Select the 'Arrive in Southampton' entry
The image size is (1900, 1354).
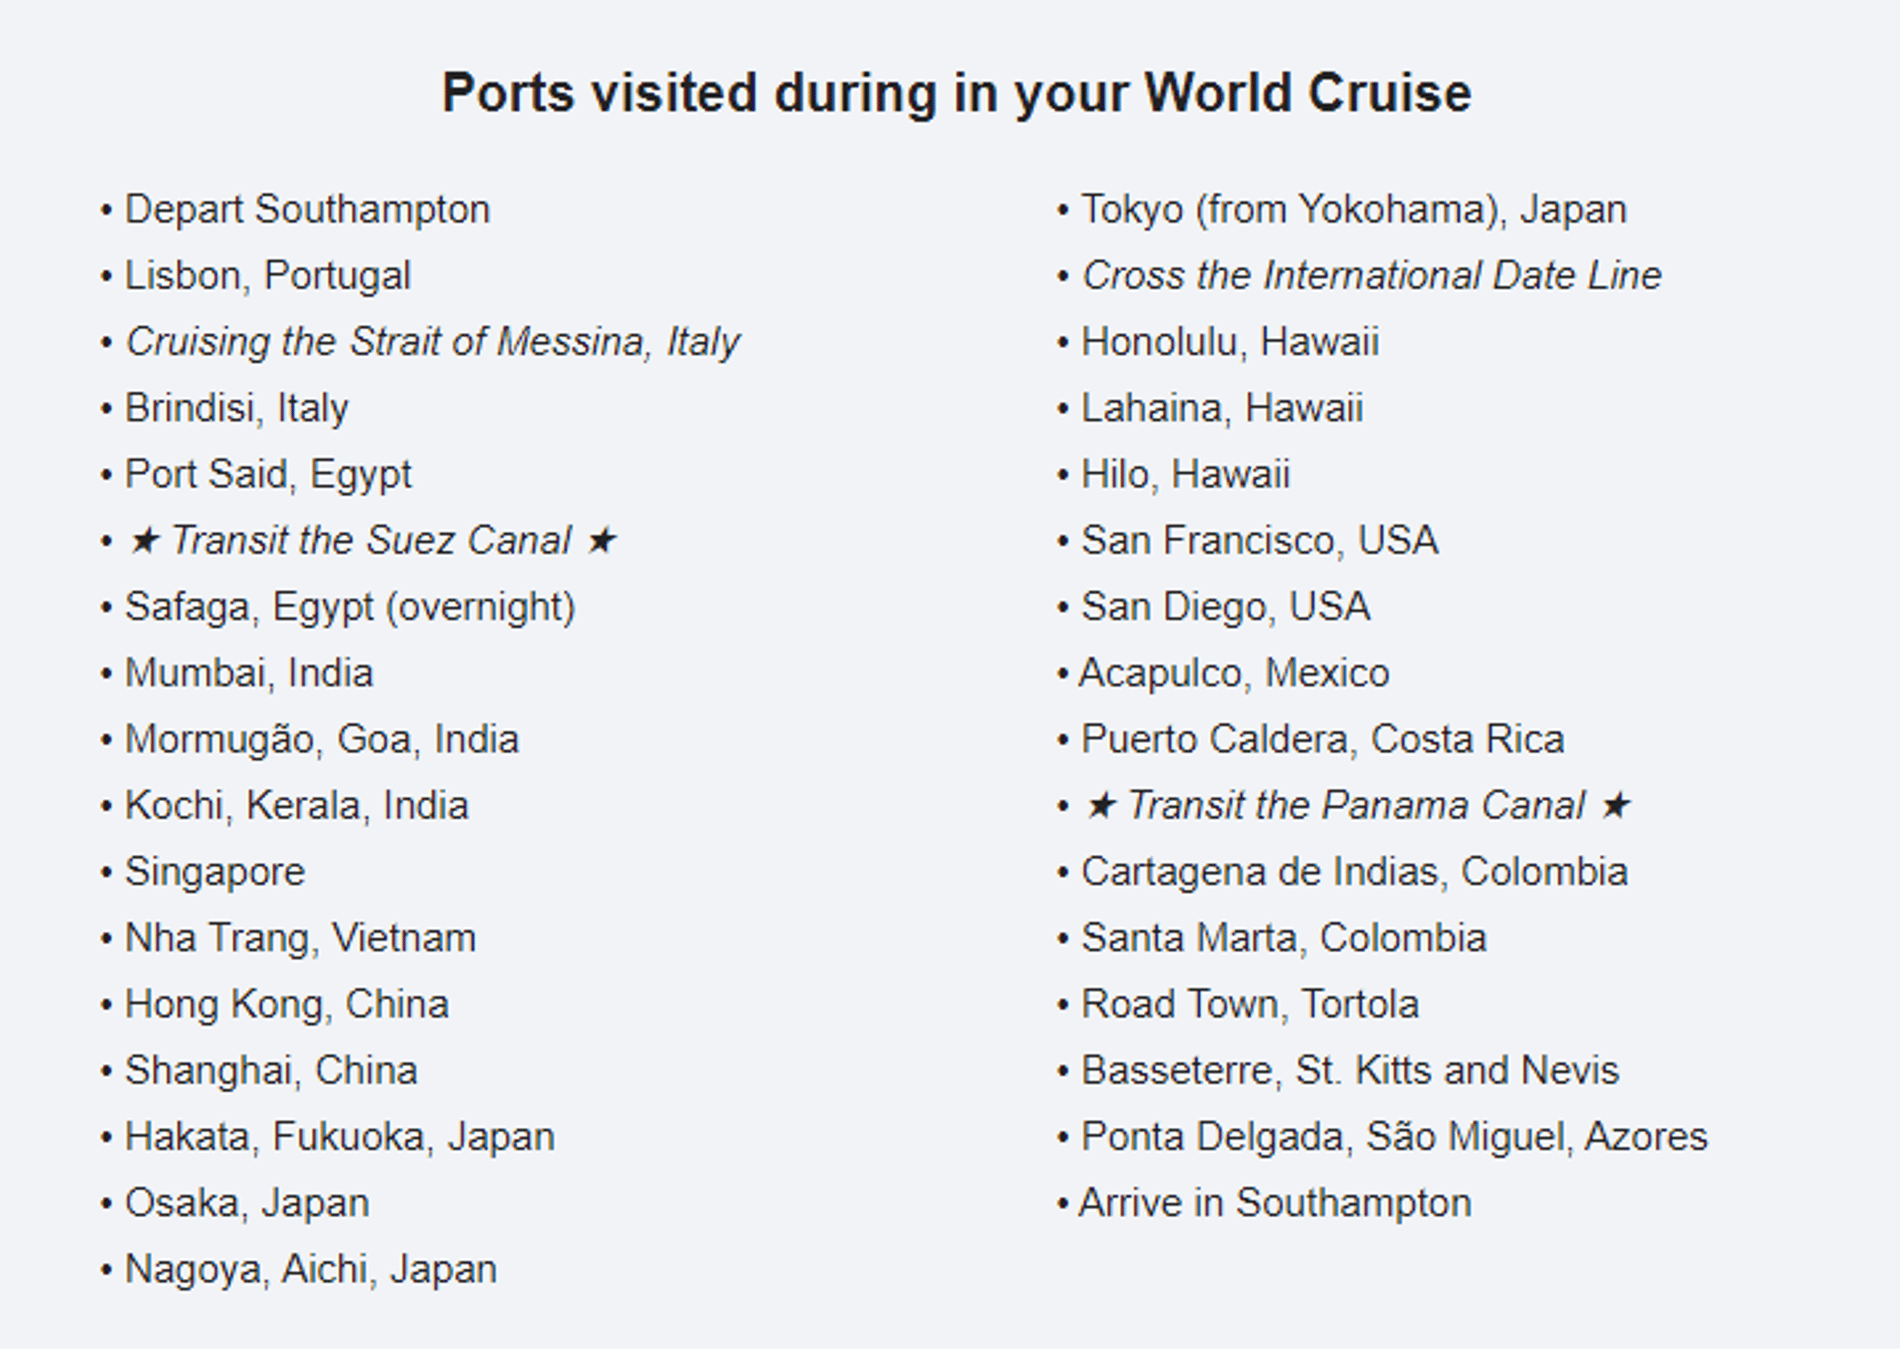1275,1204
